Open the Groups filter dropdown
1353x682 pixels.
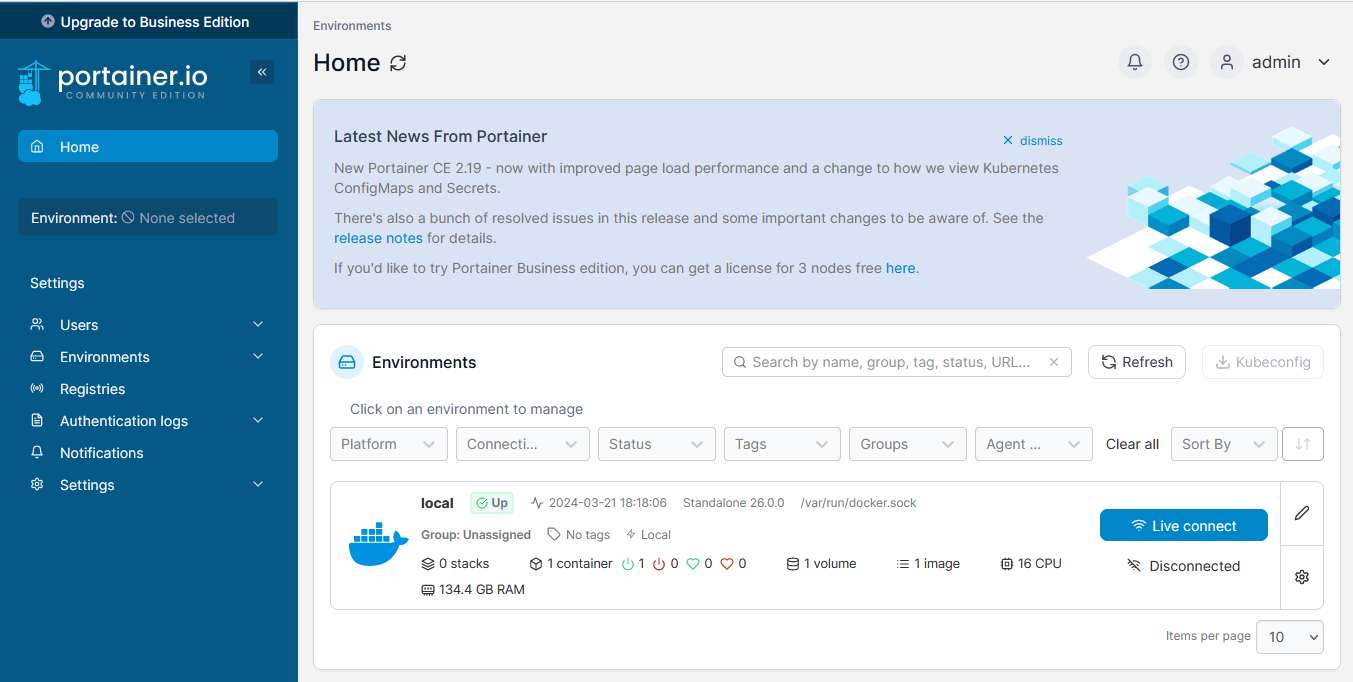point(907,444)
